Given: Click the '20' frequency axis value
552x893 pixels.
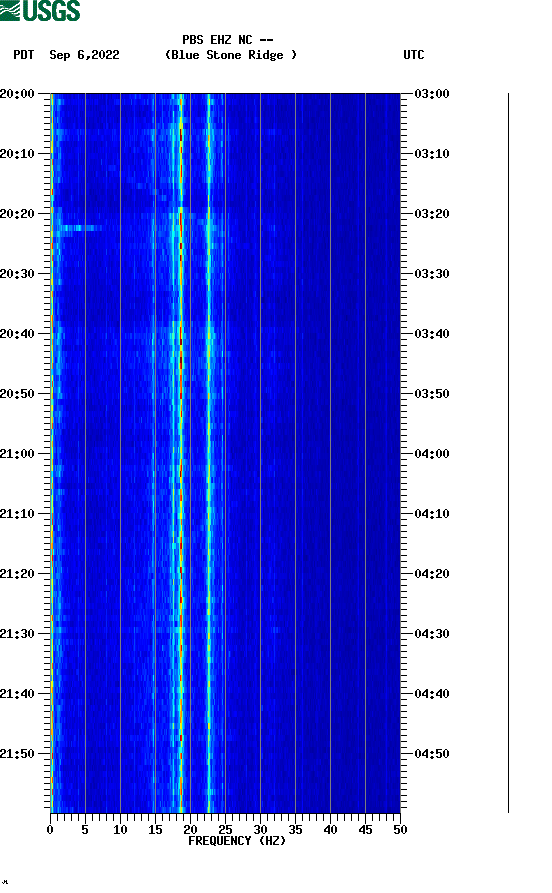Looking at the screenshot, I should pos(190,830).
